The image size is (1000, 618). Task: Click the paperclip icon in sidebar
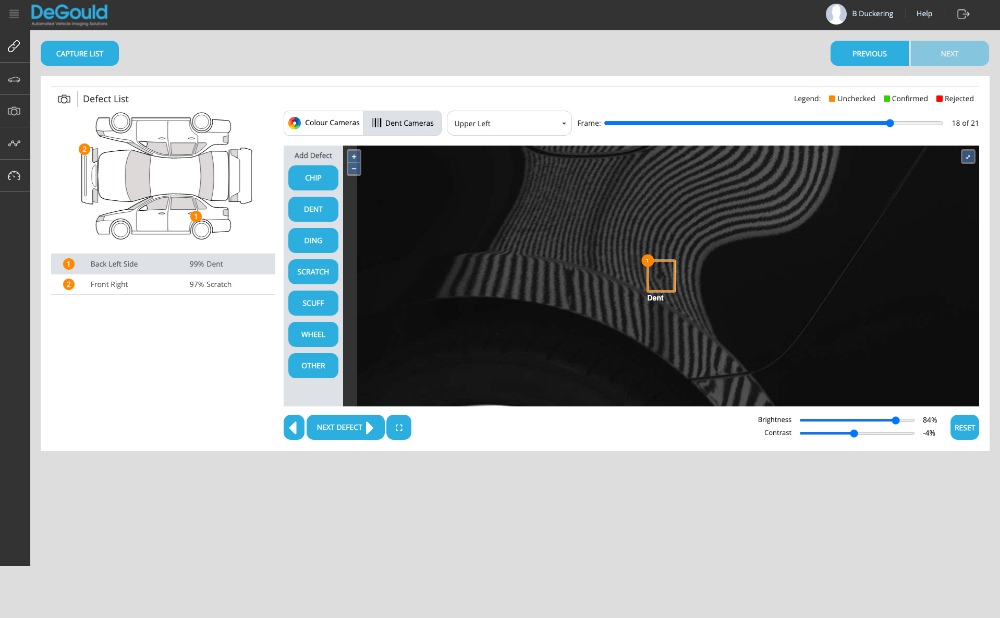[14, 46]
